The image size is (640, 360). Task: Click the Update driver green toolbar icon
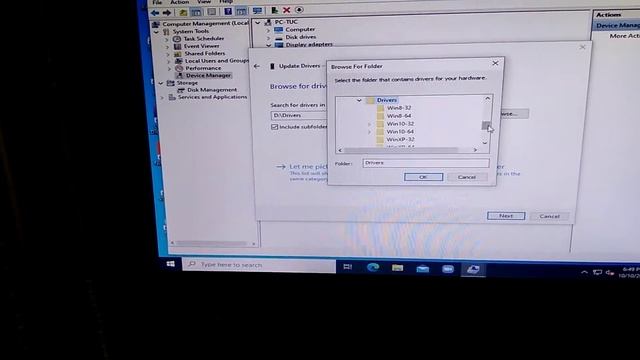coord(275,10)
